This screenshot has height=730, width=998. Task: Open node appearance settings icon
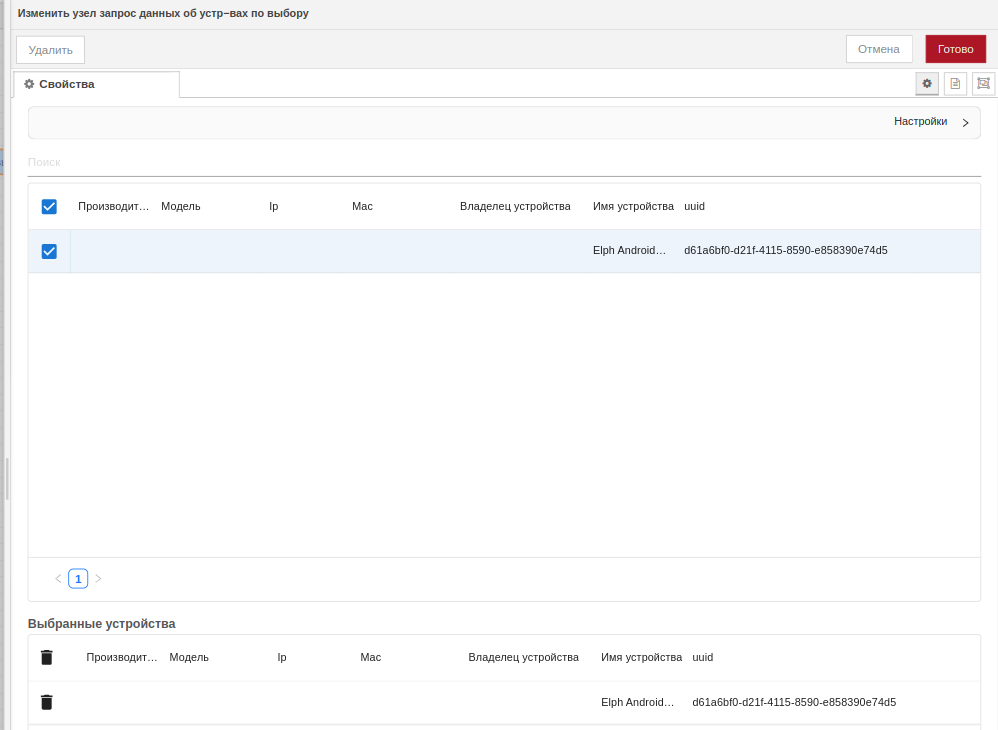pos(983,84)
